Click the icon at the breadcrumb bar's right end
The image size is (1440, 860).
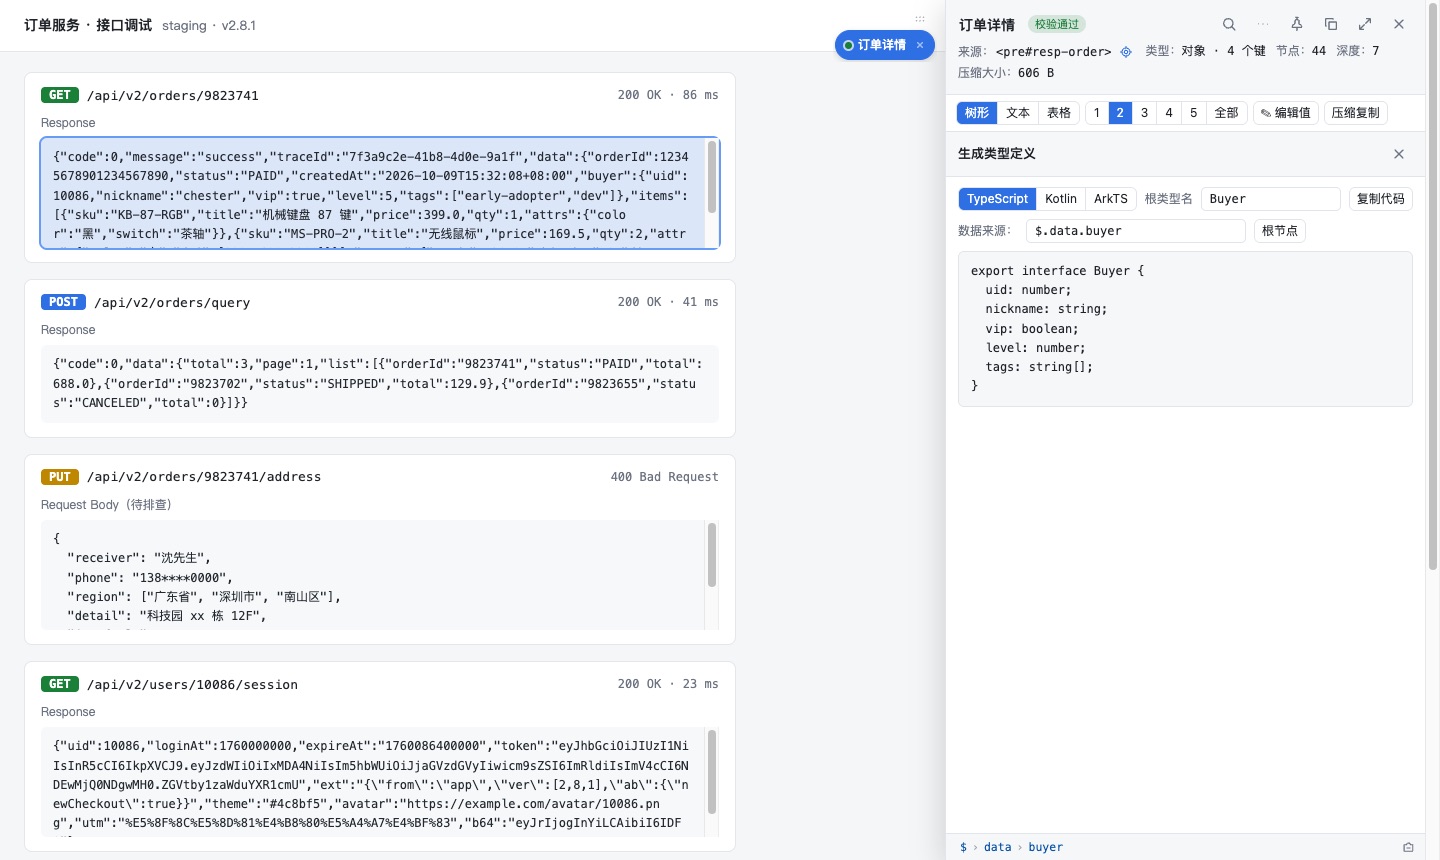pyautogui.click(x=1408, y=847)
